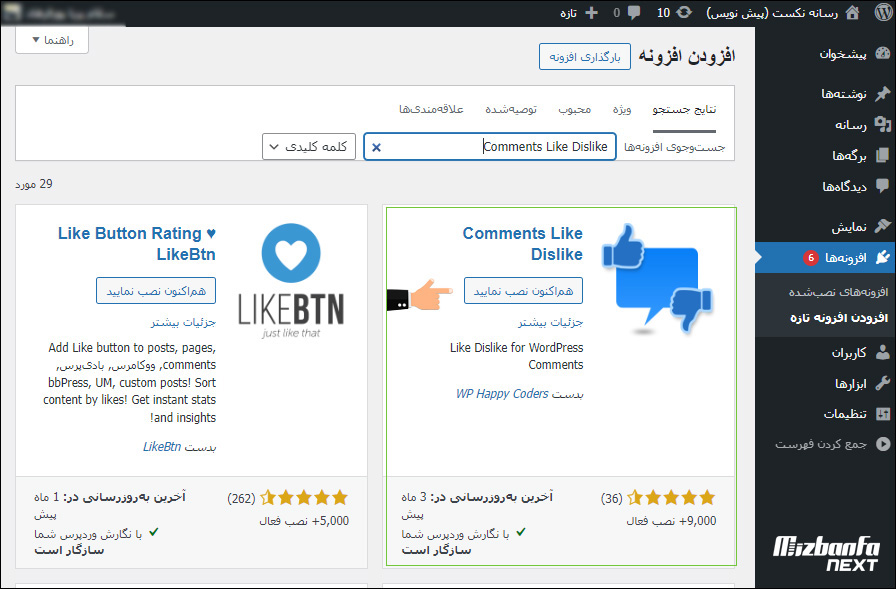The height and width of the screenshot is (589, 896).
Task: Click the red badge showing 6 plugin updates
Action: 810,258
